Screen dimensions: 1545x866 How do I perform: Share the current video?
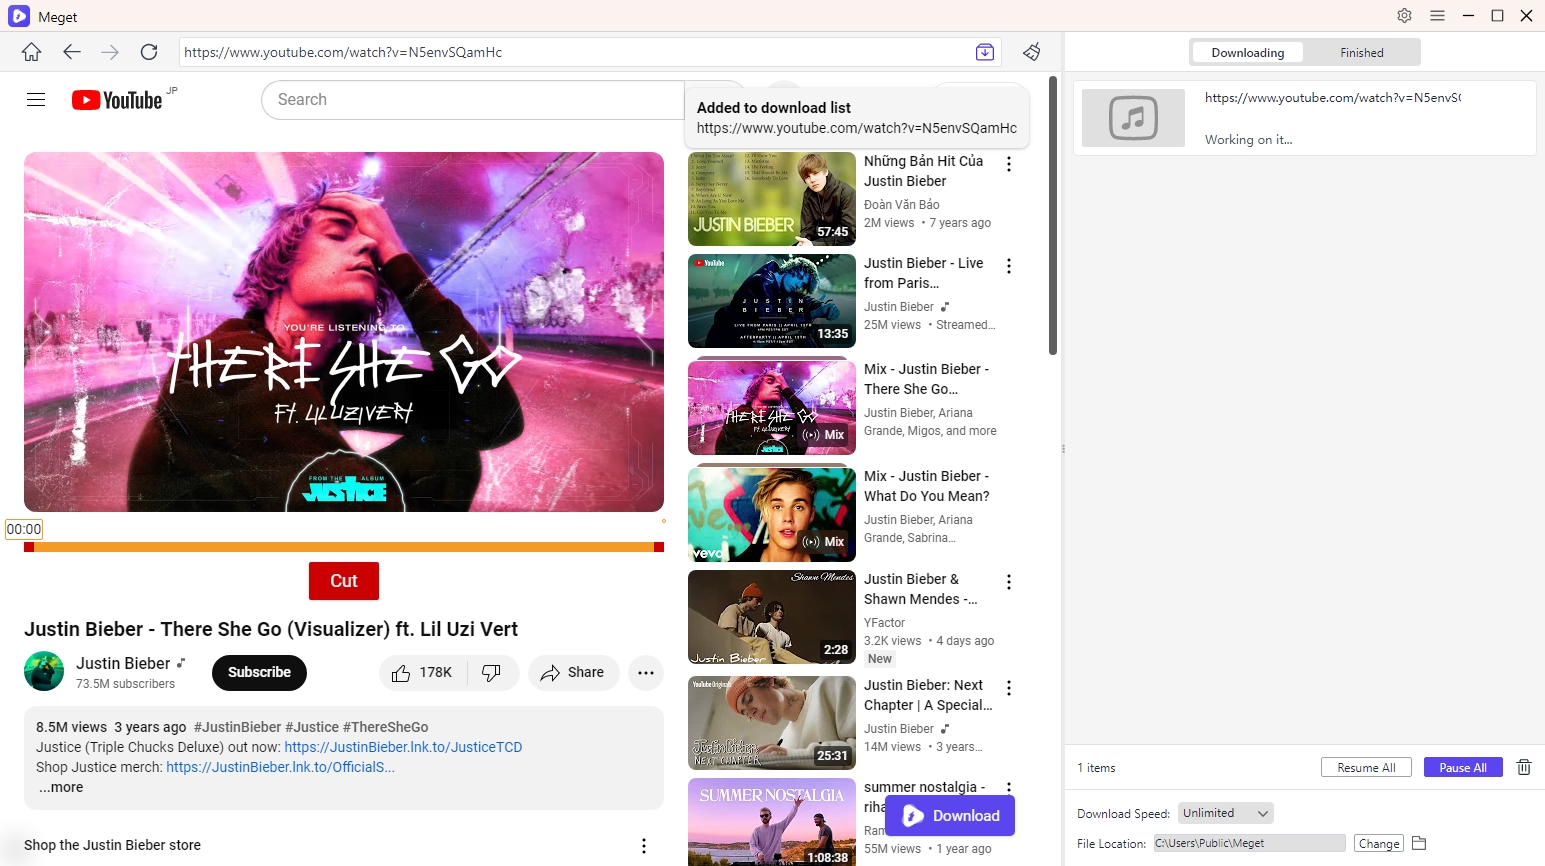(573, 673)
